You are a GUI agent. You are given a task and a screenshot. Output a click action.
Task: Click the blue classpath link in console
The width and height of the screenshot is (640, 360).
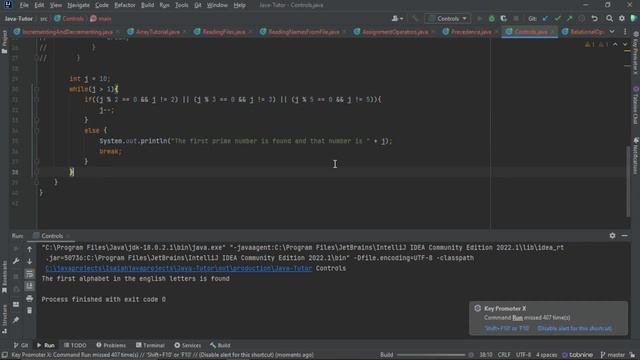click(178, 268)
